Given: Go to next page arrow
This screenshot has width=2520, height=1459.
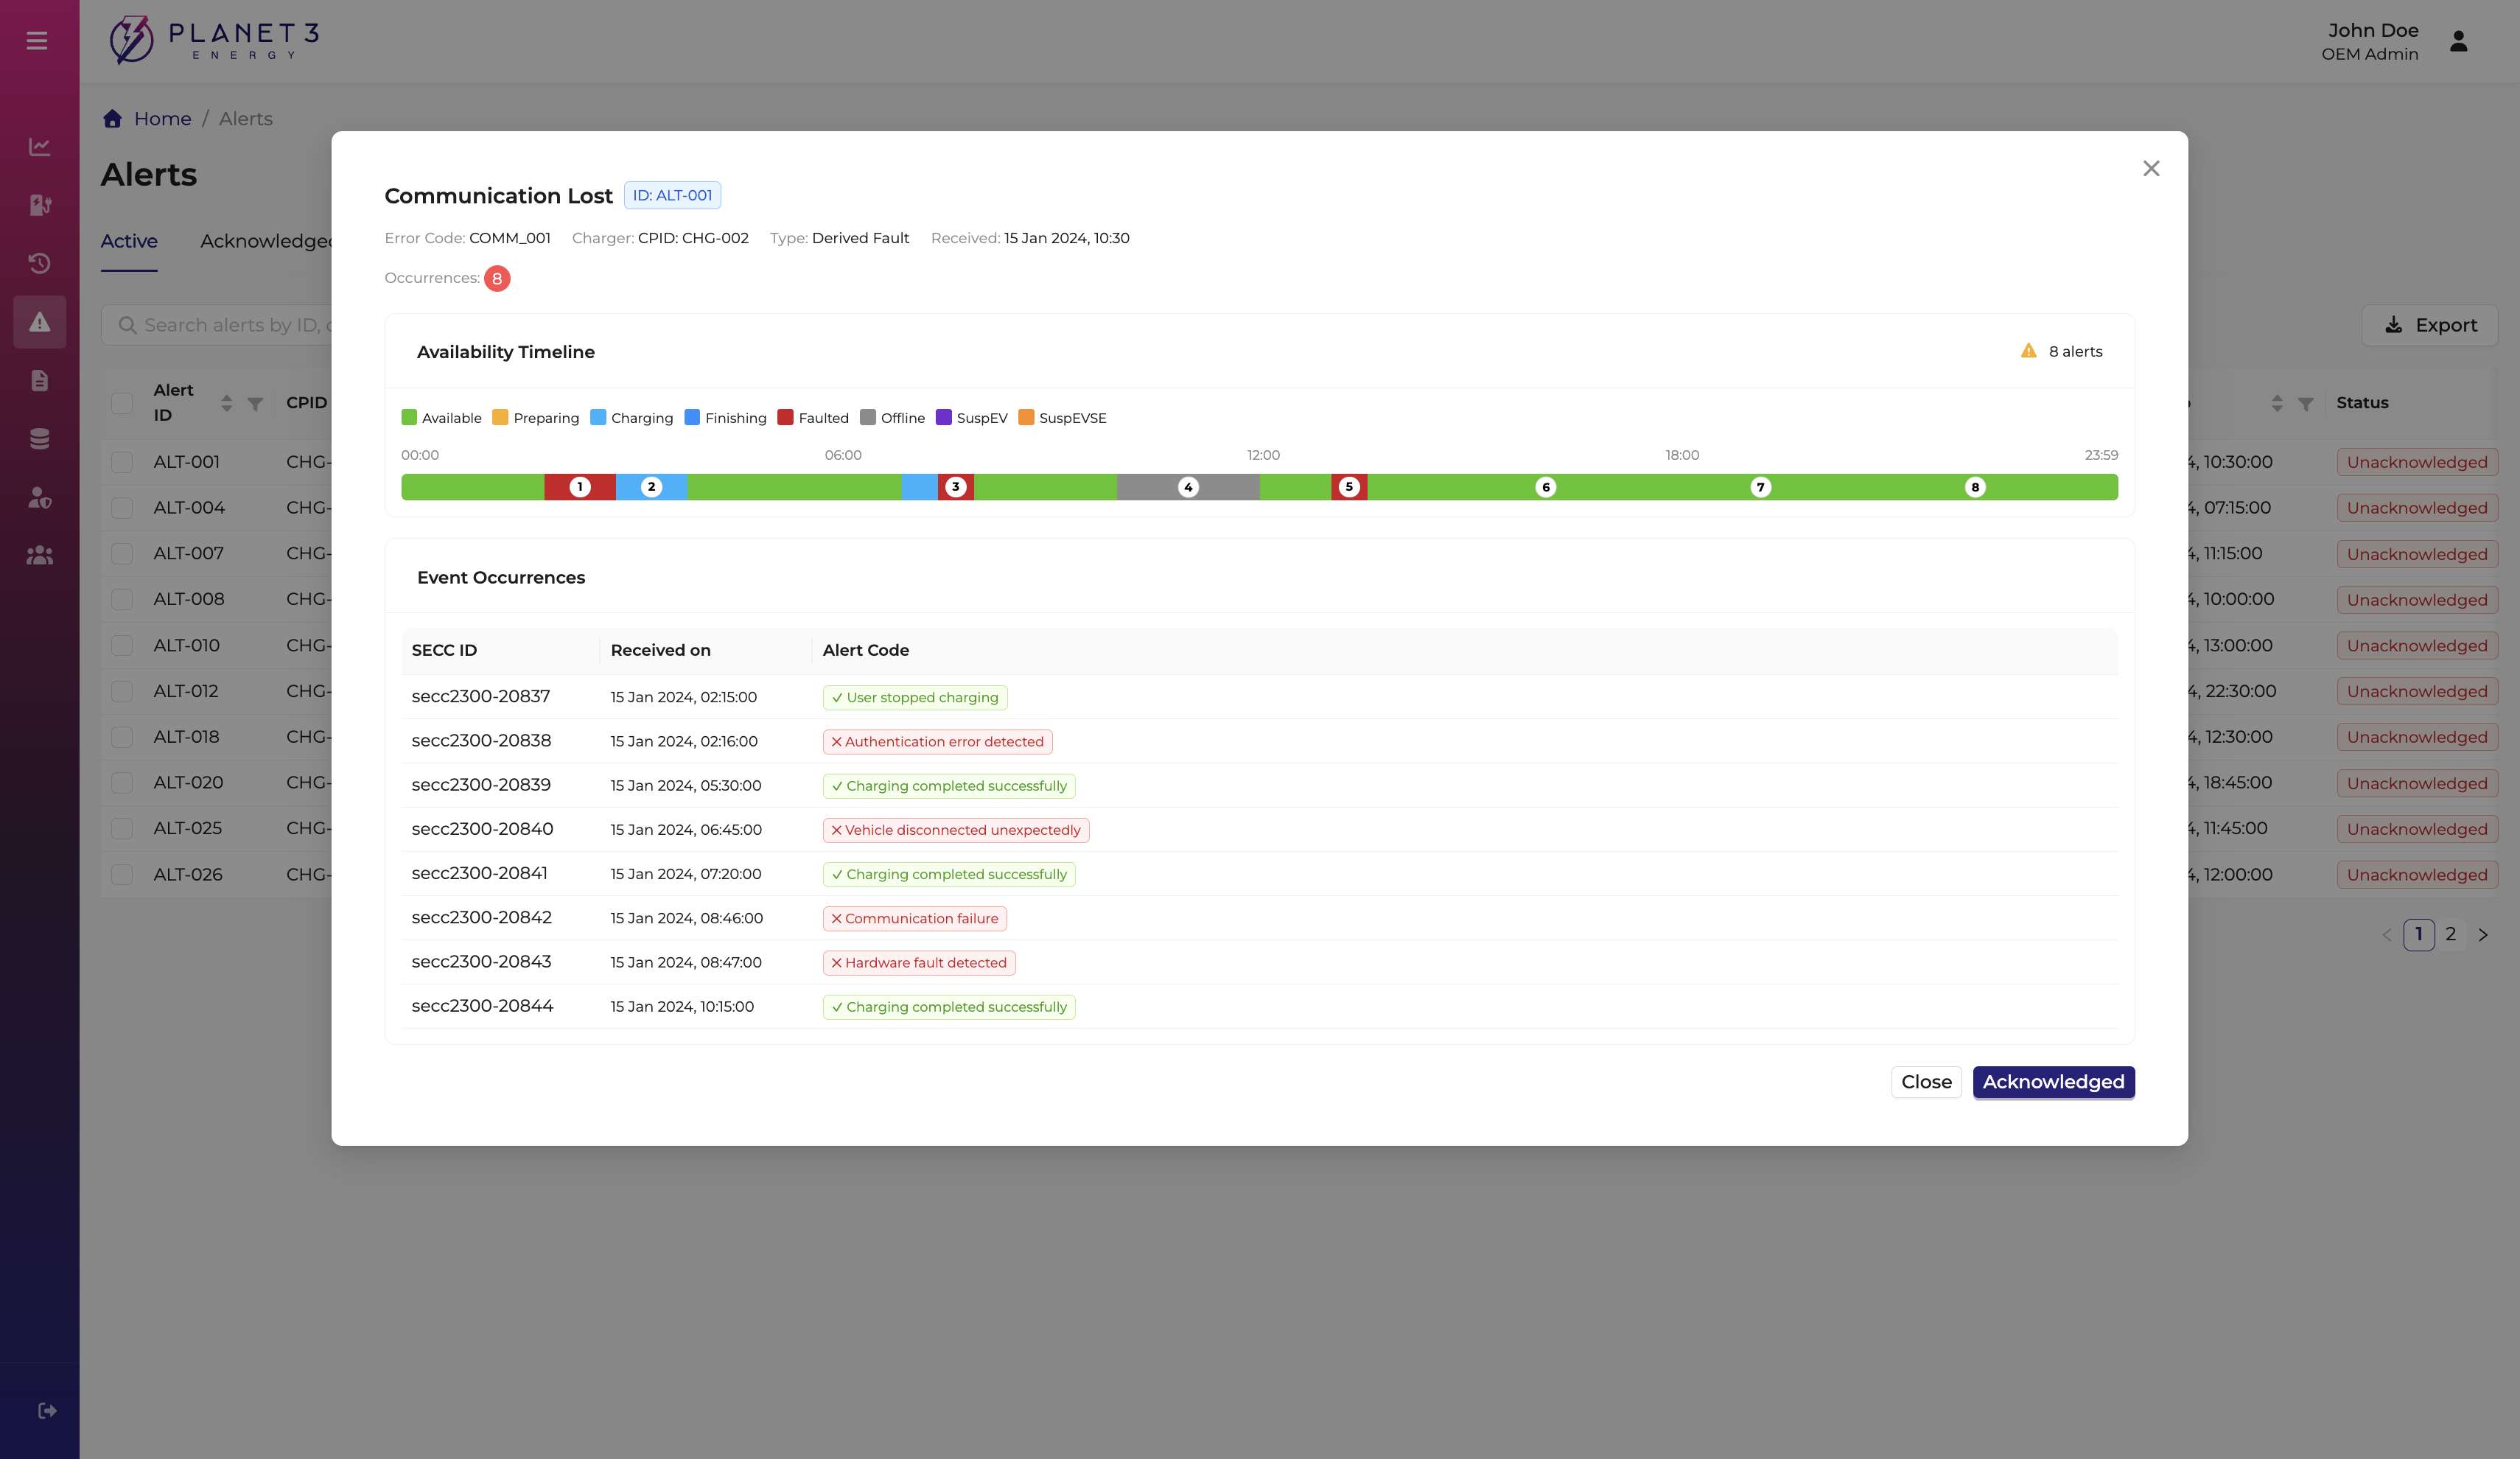Looking at the screenshot, I should pyautogui.click(x=2483, y=935).
